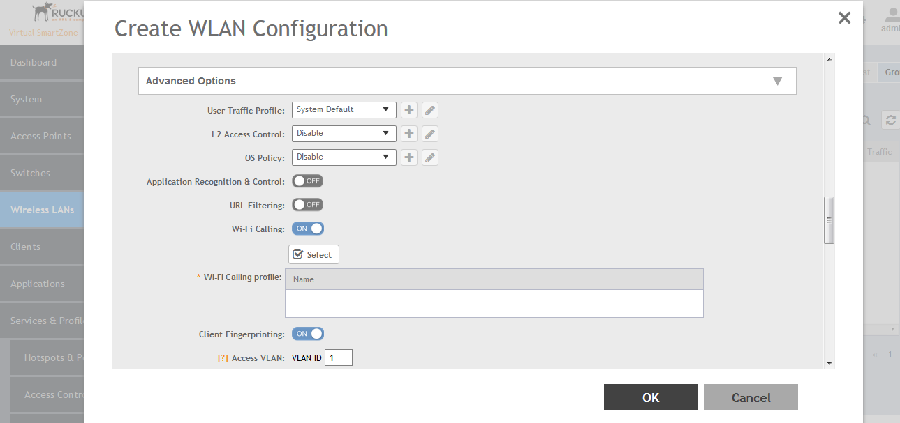Expand the OS Policy dropdown
Screen dimensions: 900x423
click(342, 157)
